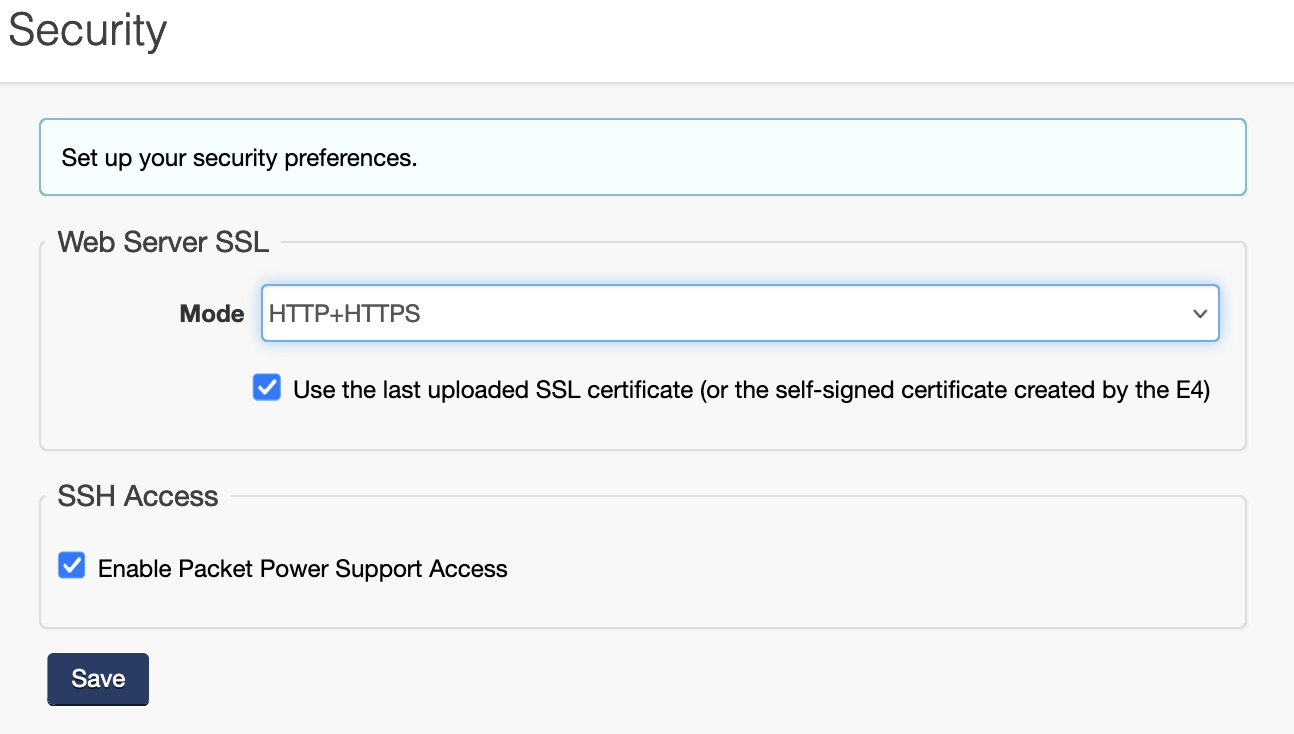This screenshot has width=1294, height=734.
Task: Select the Web Server SSL section title
Action: click(163, 242)
